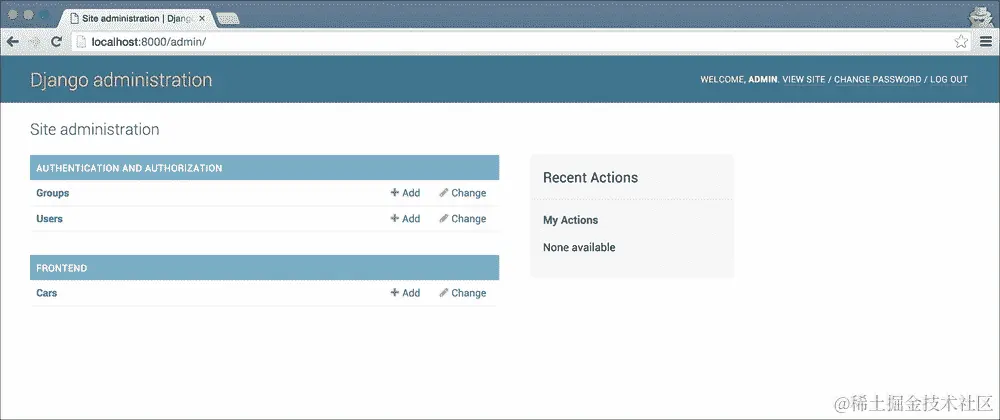Click the ADMIN username in the header
Viewport: 1000px width, 420px height.
pos(762,80)
